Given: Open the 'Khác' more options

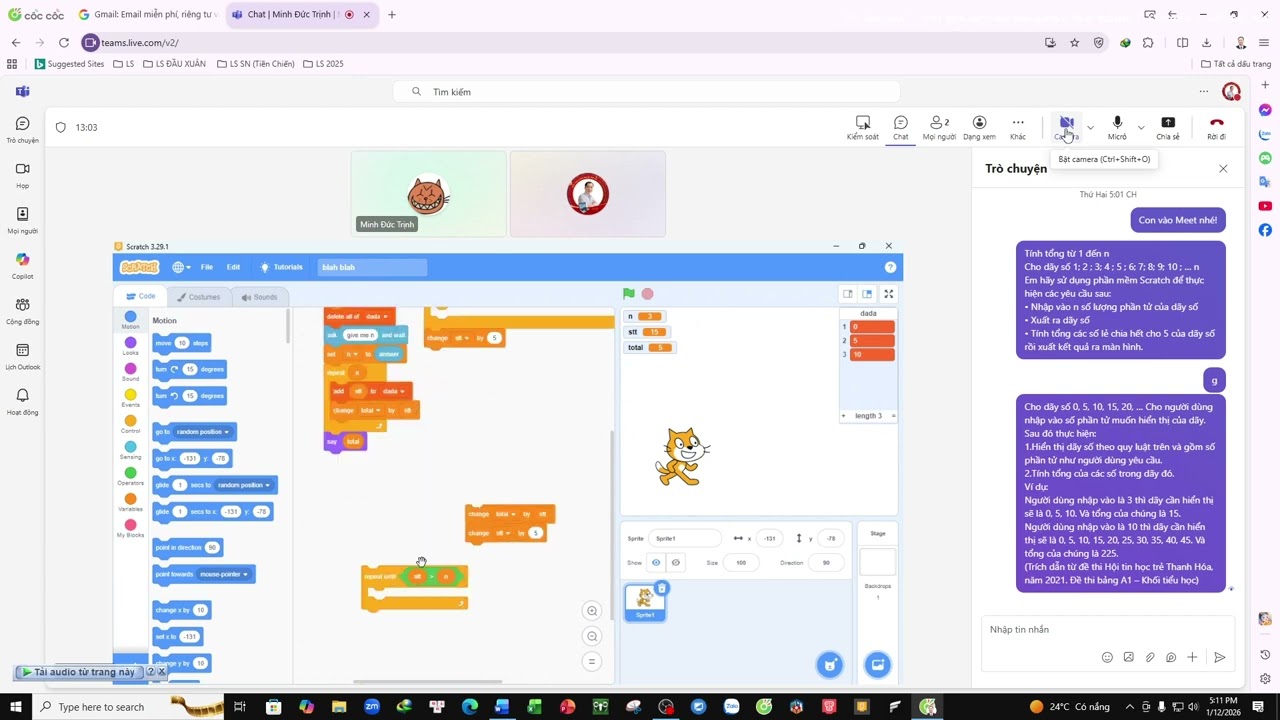Looking at the screenshot, I should point(1018,128).
